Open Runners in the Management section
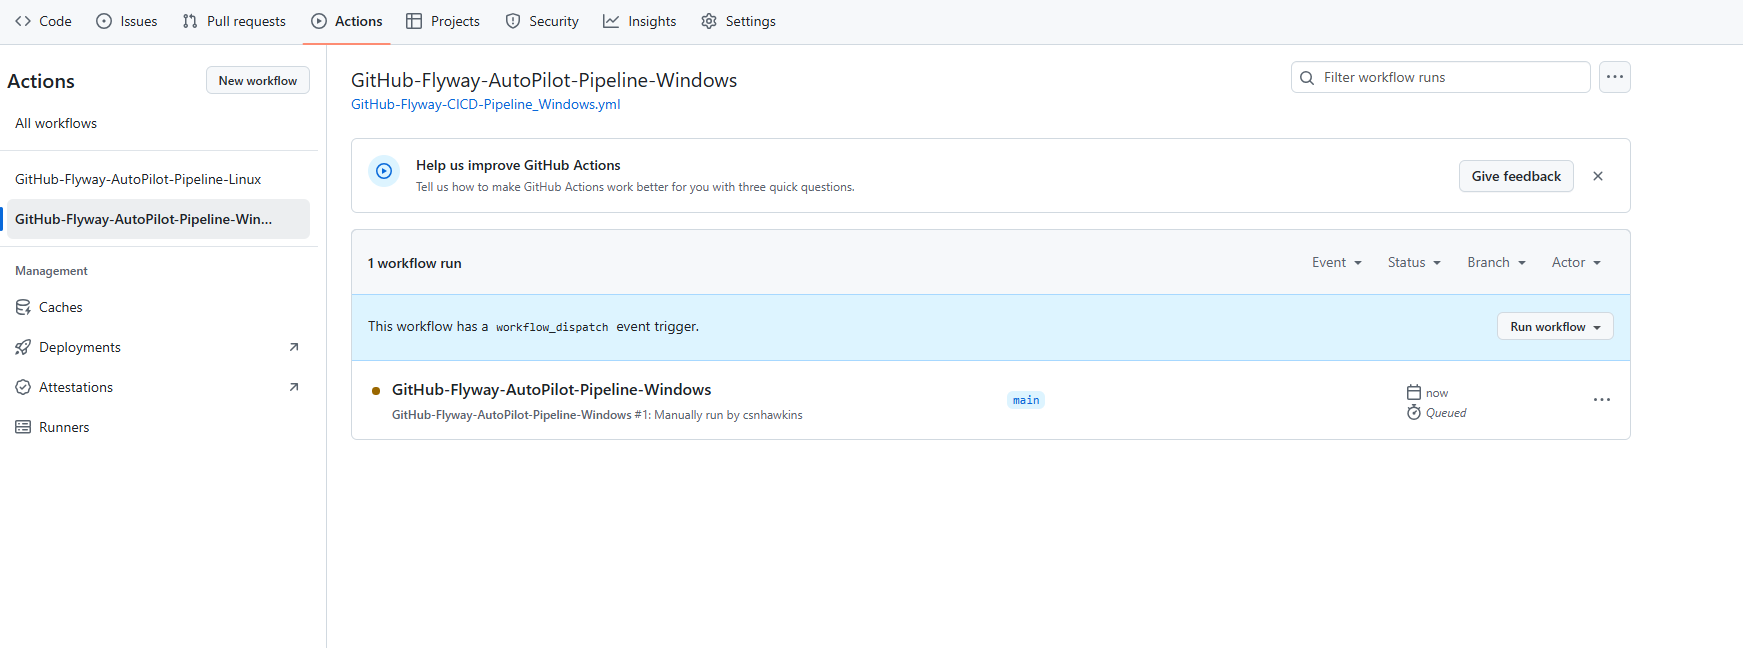 (x=64, y=427)
